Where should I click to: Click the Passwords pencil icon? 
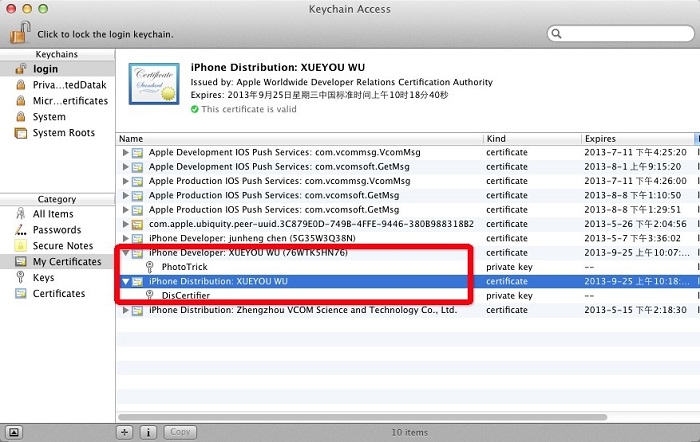coord(21,229)
